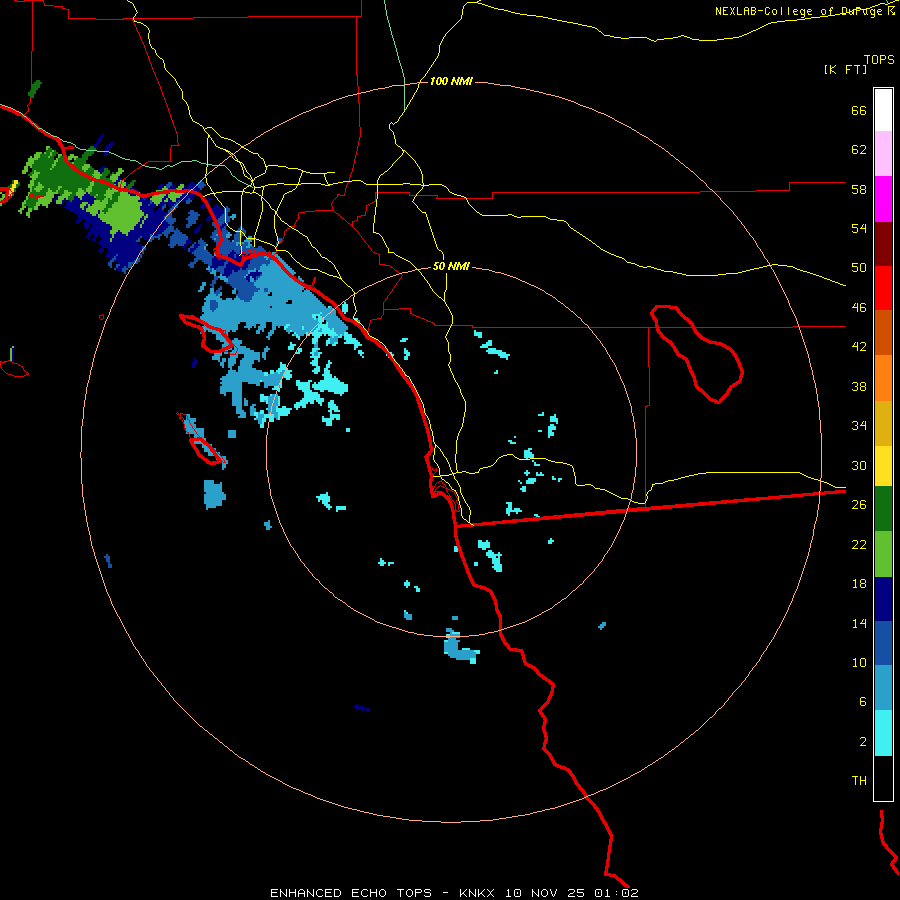Click the yellow 34 kft legend swatch

pyautogui.click(x=883, y=466)
